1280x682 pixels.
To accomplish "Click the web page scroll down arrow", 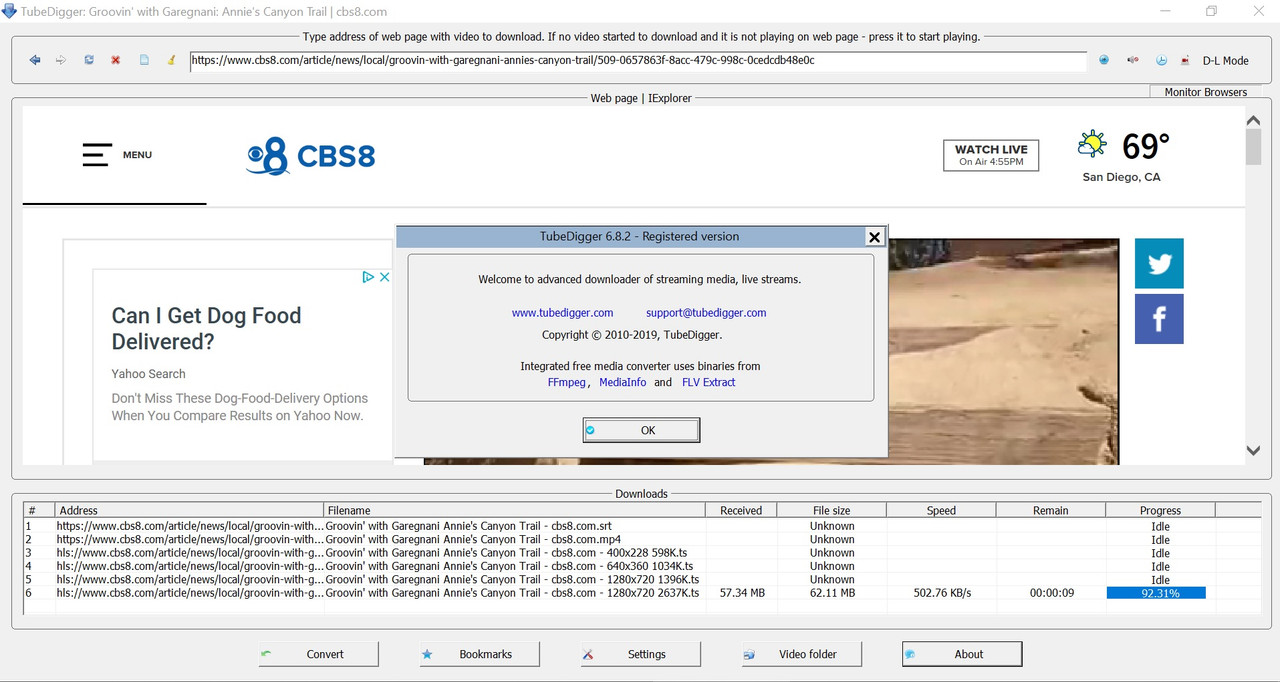I will click(x=1253, y=451).
